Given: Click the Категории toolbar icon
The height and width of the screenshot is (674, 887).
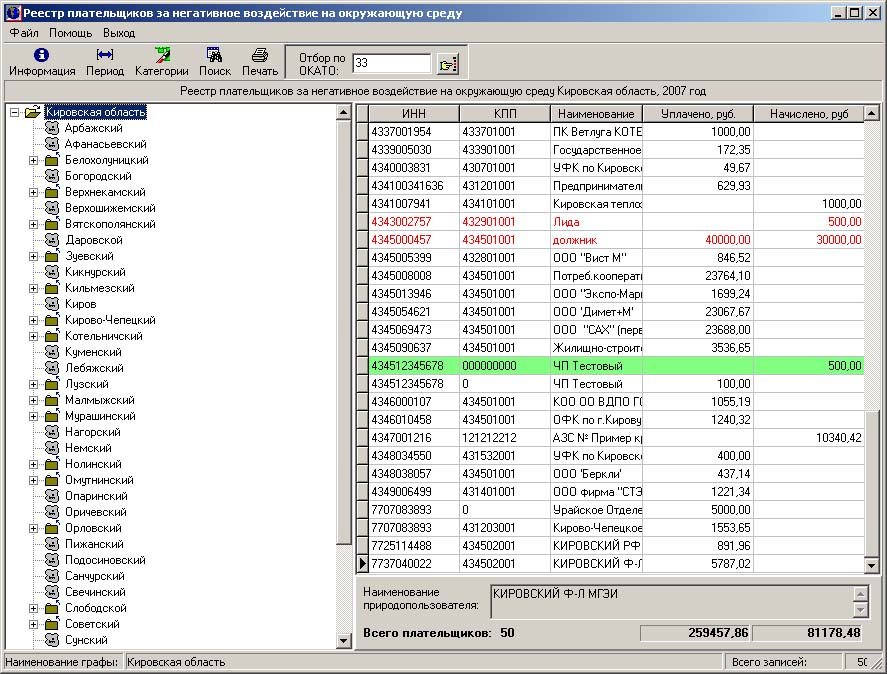Looking at the screenshot, I should [x=162, y=61].
